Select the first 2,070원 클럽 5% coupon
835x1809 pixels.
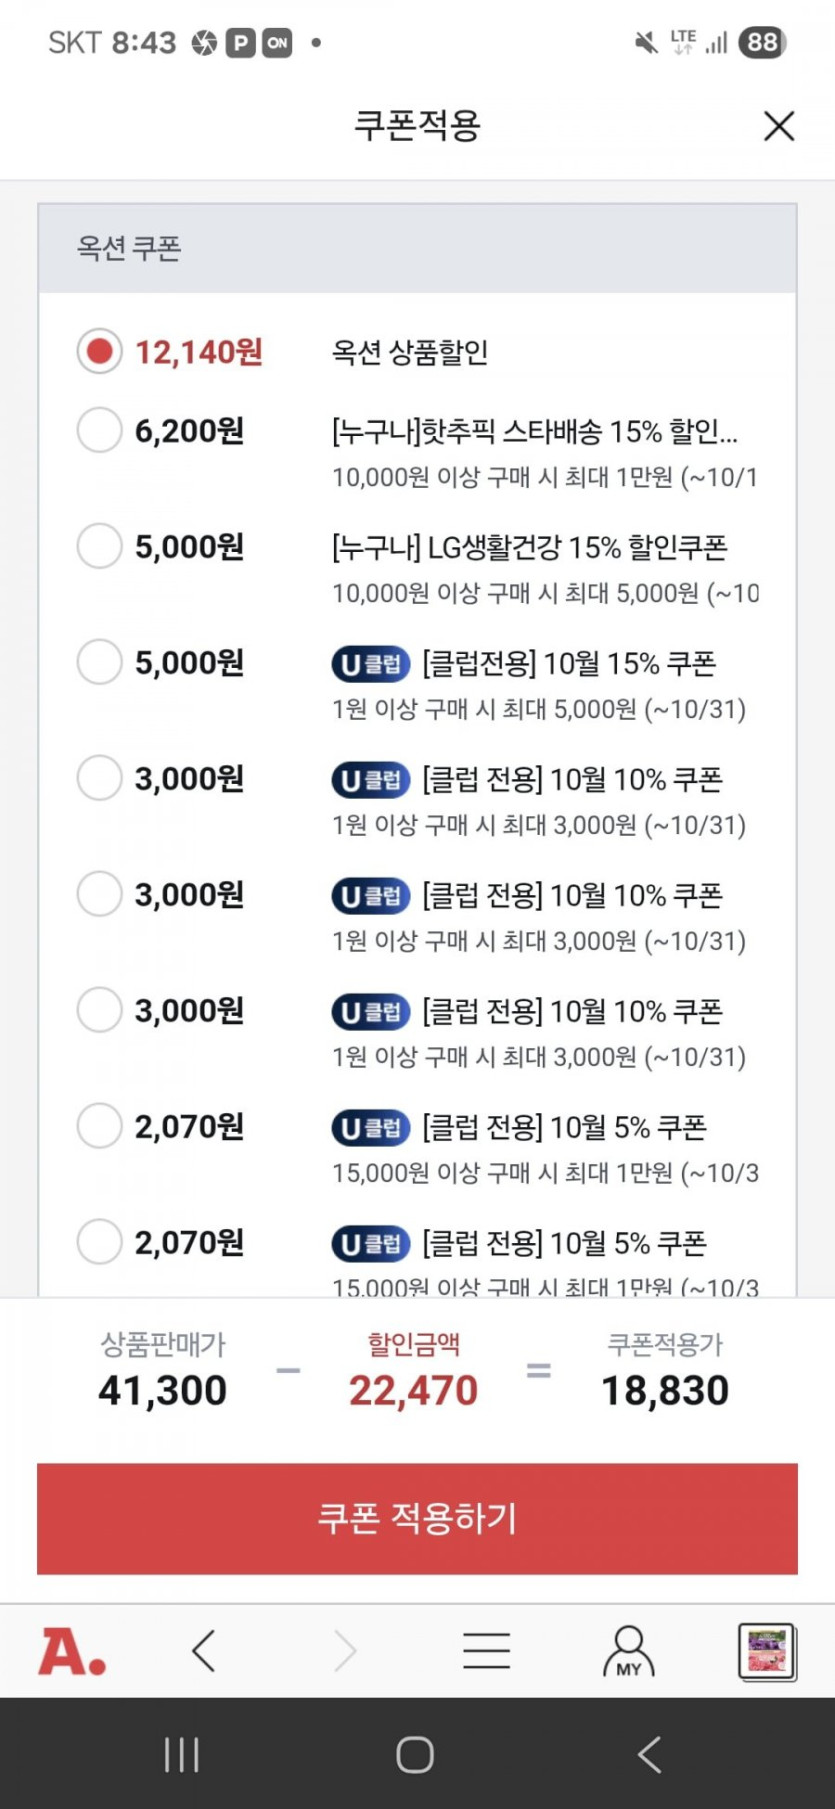click(x=99, y=1126)
